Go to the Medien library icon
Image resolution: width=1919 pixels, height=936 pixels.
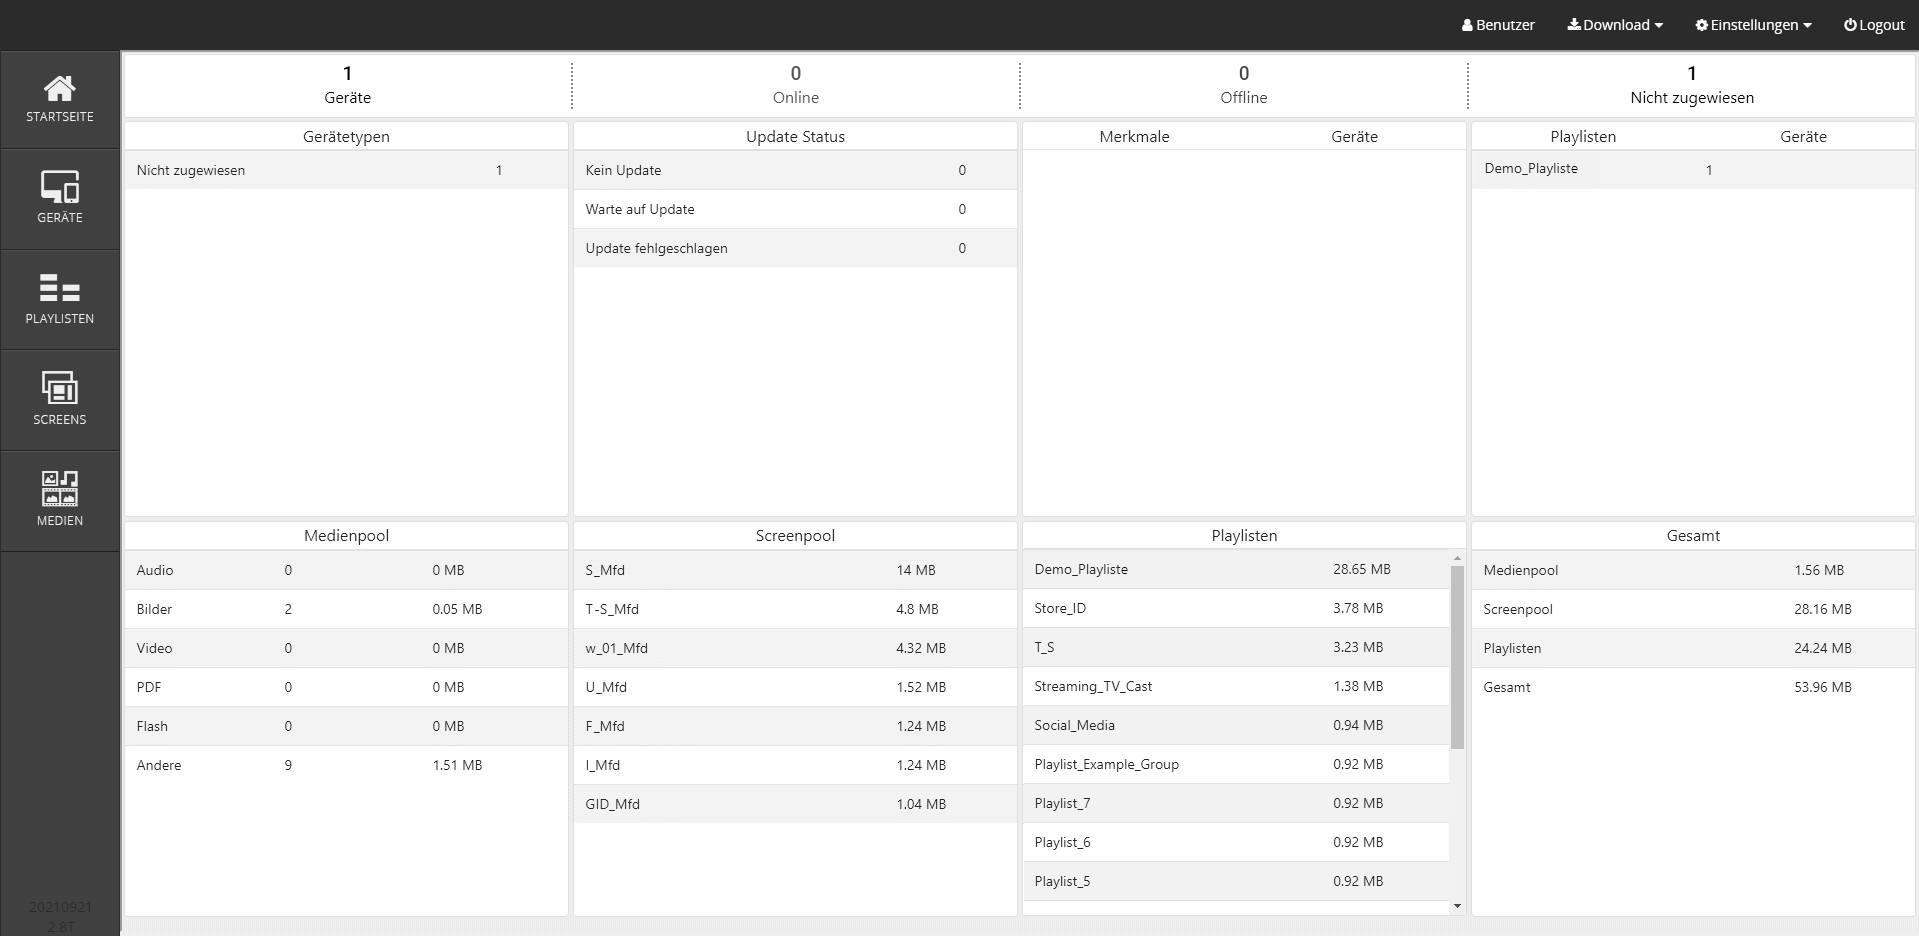(x=60, y=489)
